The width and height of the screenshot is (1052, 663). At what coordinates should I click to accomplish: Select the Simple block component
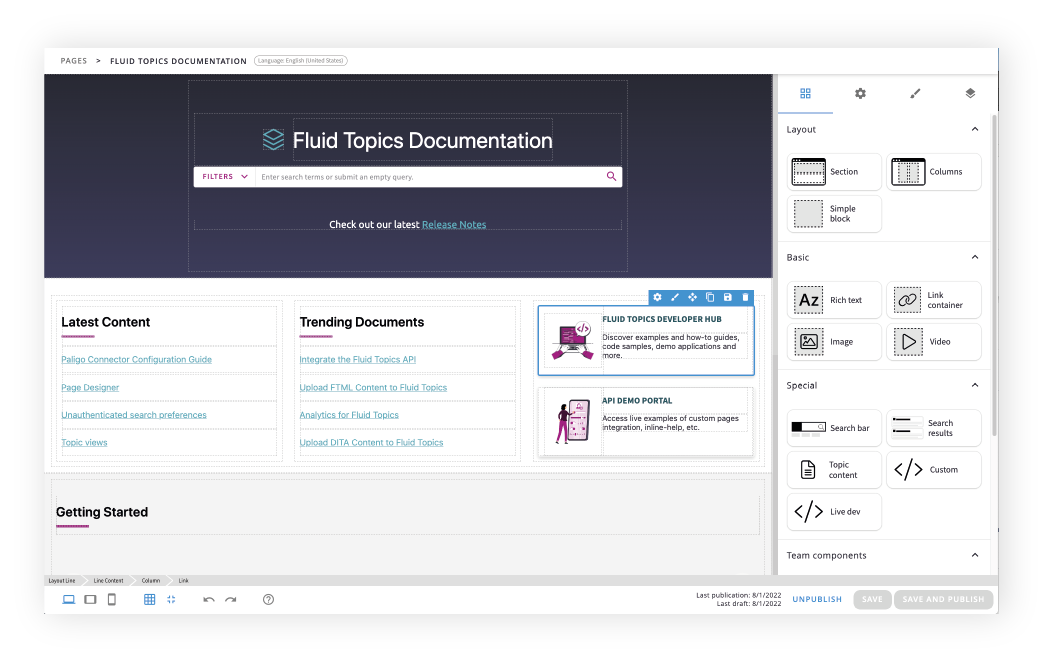[834, 213]
